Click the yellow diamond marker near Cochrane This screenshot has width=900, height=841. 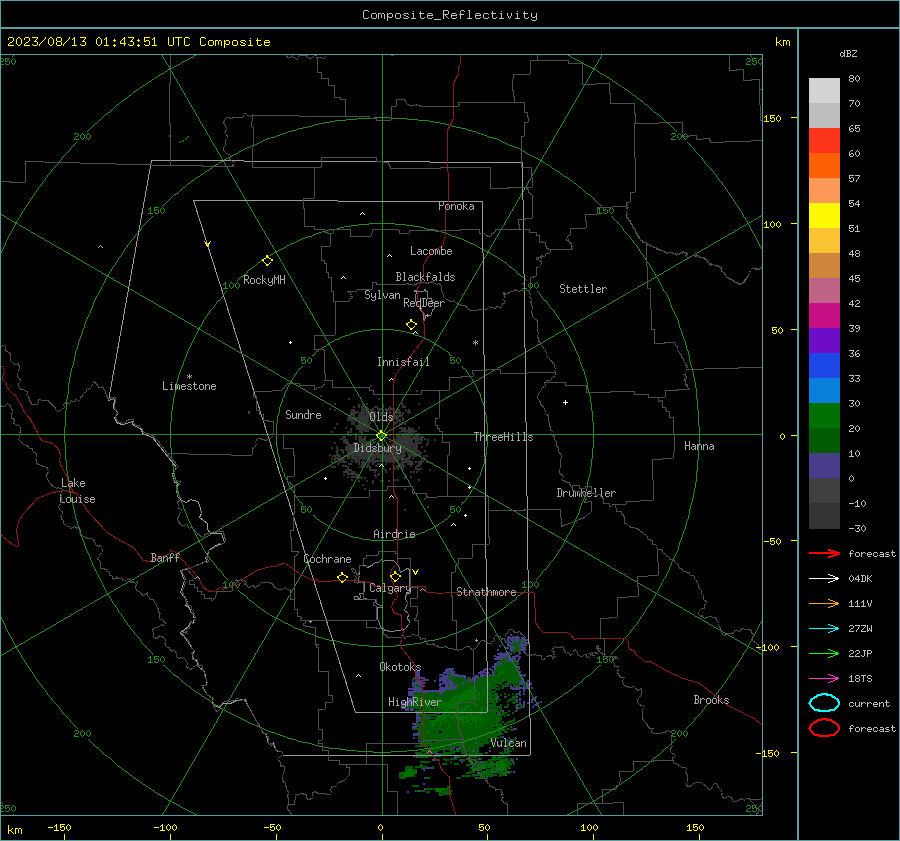pyautogui.click(x=342, y=578)
